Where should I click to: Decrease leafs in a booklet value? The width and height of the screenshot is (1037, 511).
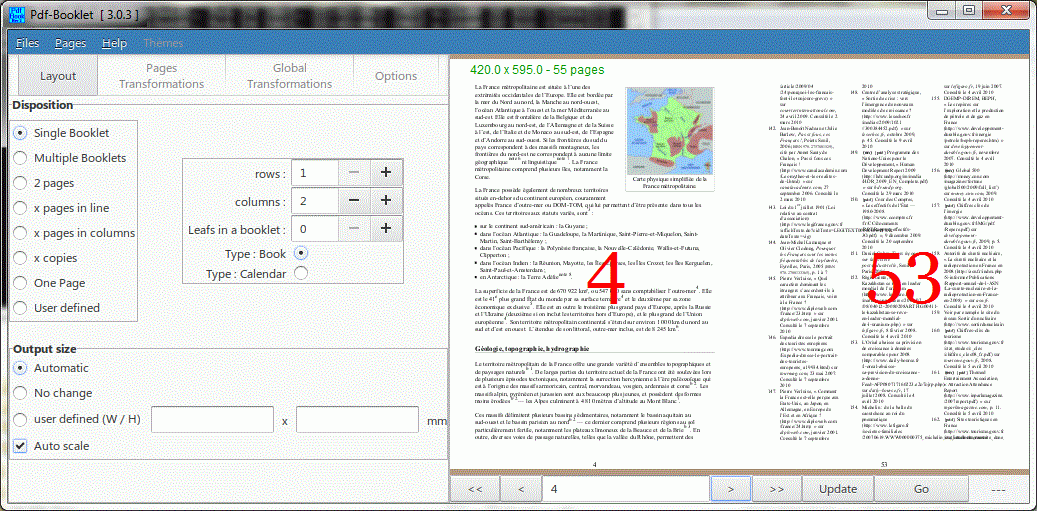tap(354, 229)
